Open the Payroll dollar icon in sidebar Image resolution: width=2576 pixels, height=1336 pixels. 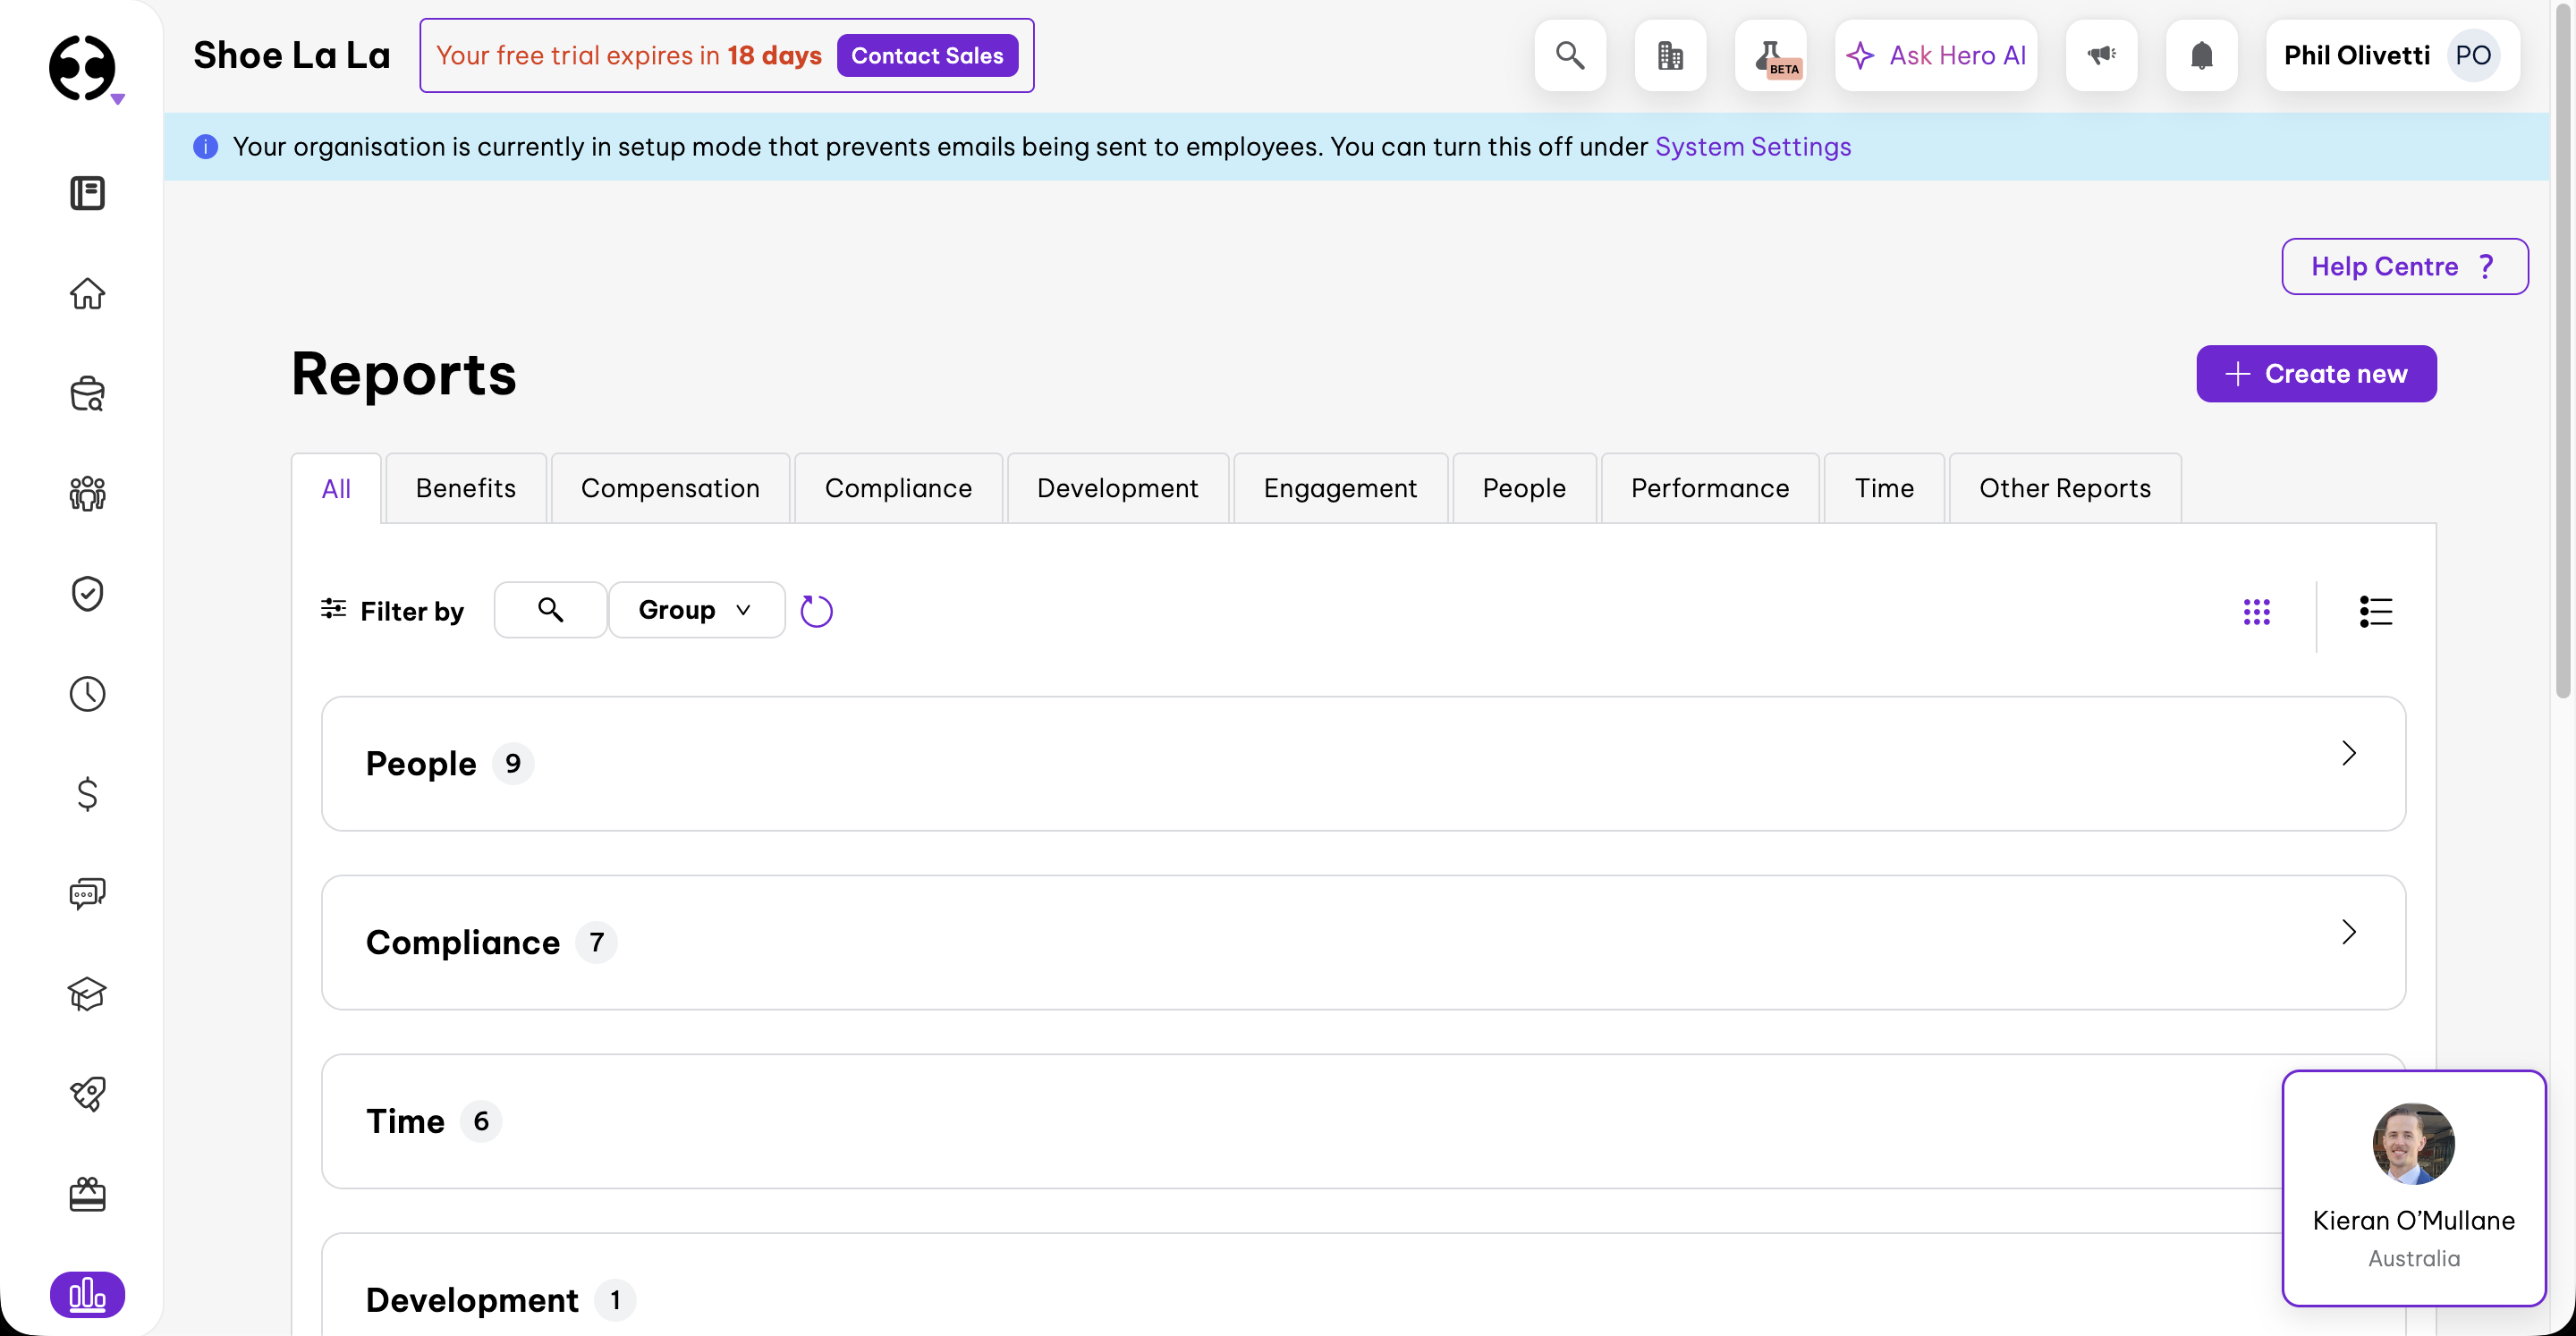tap(87, 794)
